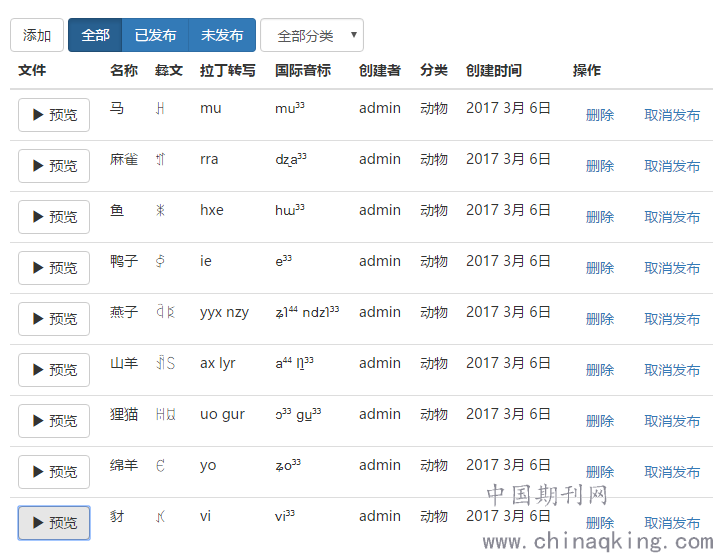The height and width of the screenshot is (553, 713).
Task: Switch to the 已发布 tab
Action: [155, 35]
